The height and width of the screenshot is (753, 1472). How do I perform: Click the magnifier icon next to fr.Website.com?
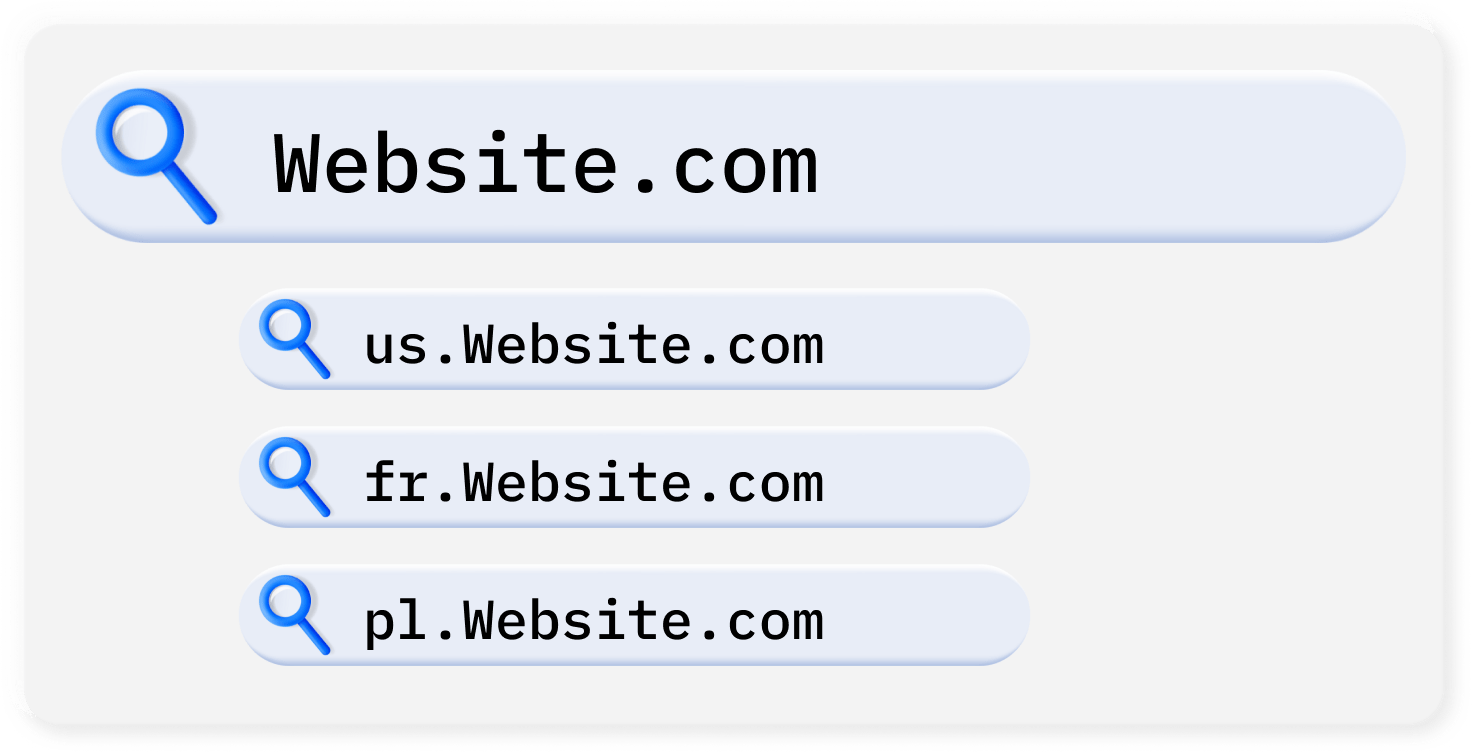coord(294,477)
